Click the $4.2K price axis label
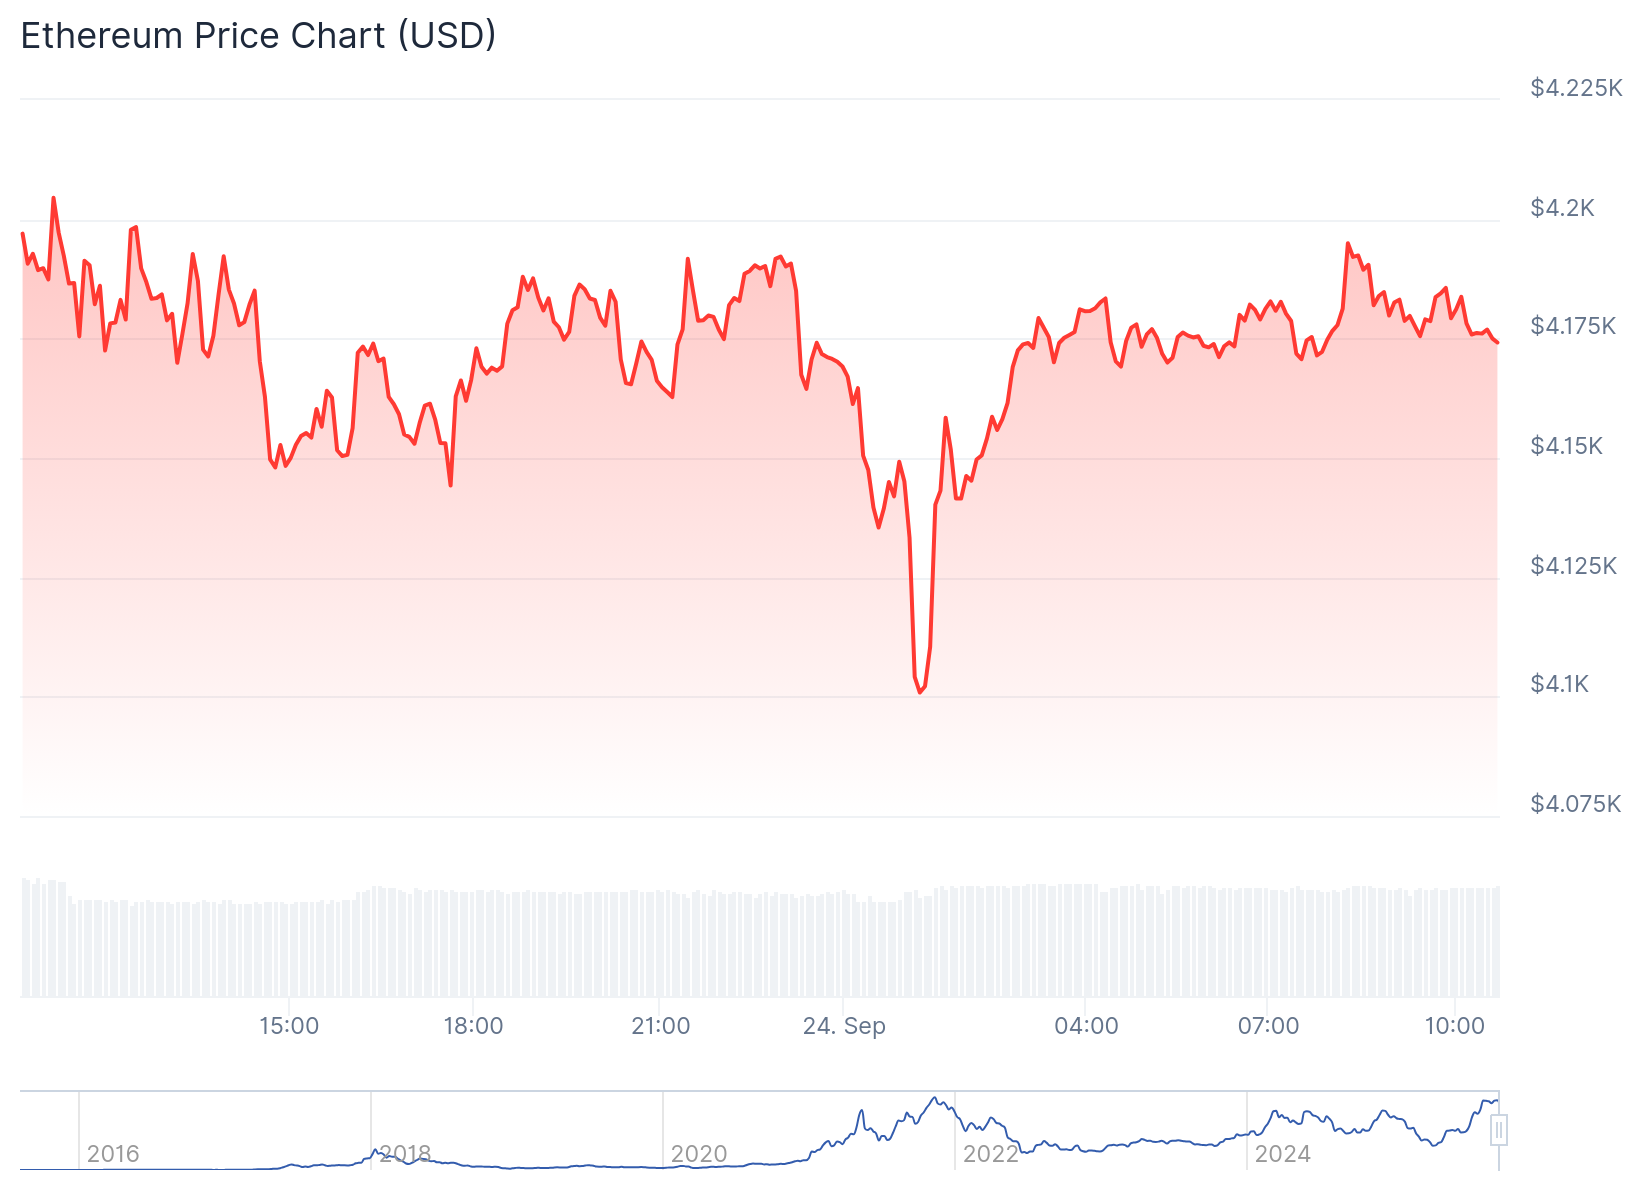 tap(1562, 208)
